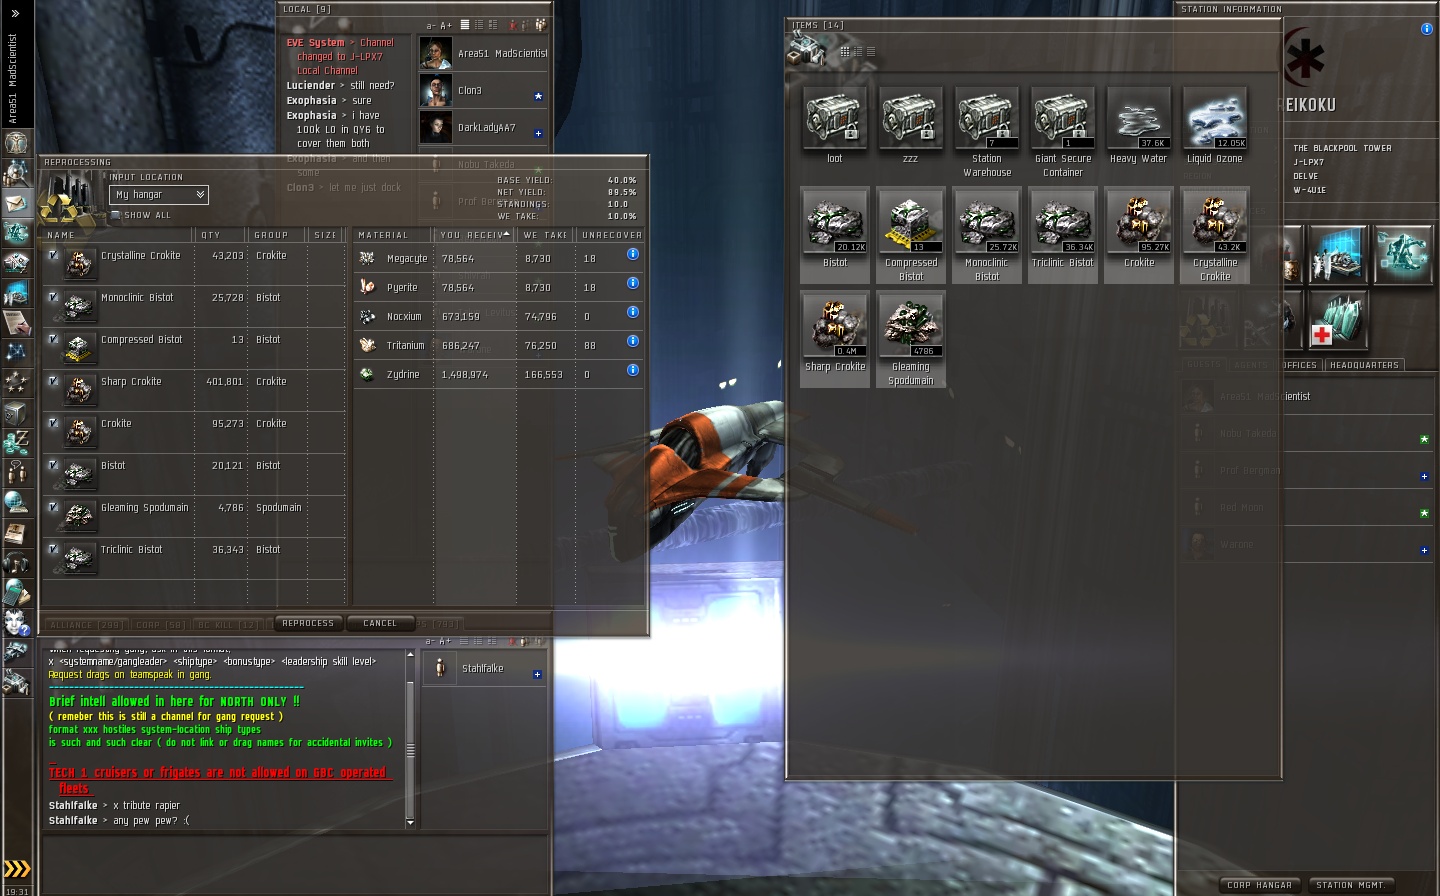1440x896 pixels.
Task: Open the Heavy Water item in the Items window
Action: [x=1138, y=126]
